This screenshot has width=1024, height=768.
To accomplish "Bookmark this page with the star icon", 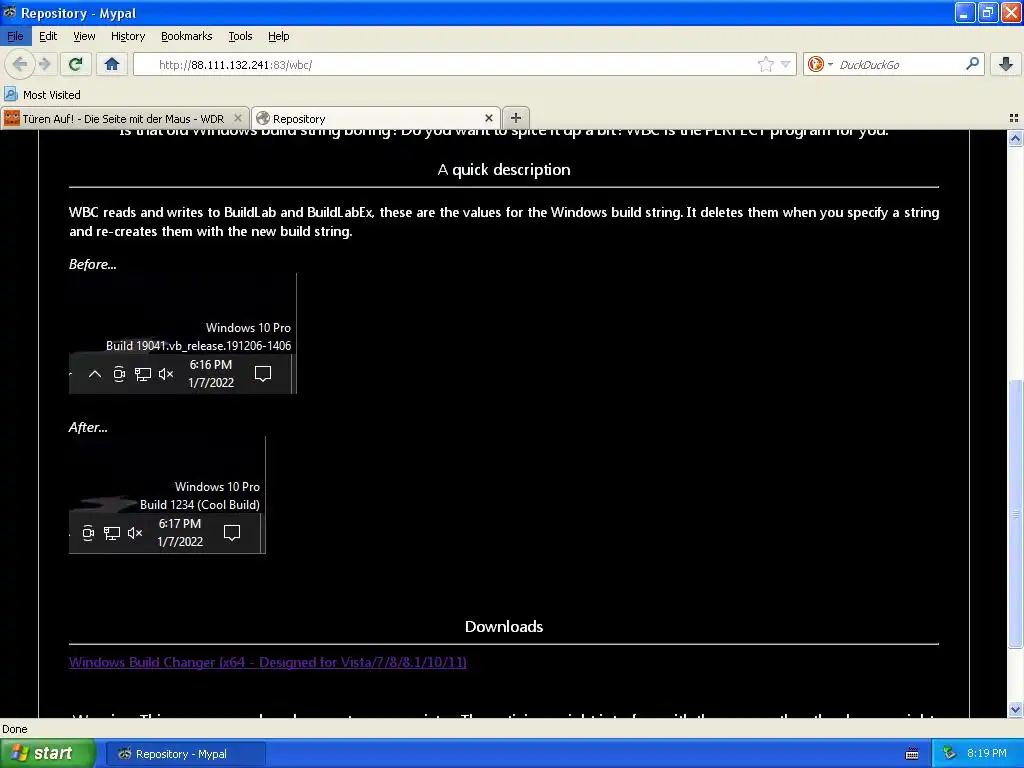I will coord(765,64).
